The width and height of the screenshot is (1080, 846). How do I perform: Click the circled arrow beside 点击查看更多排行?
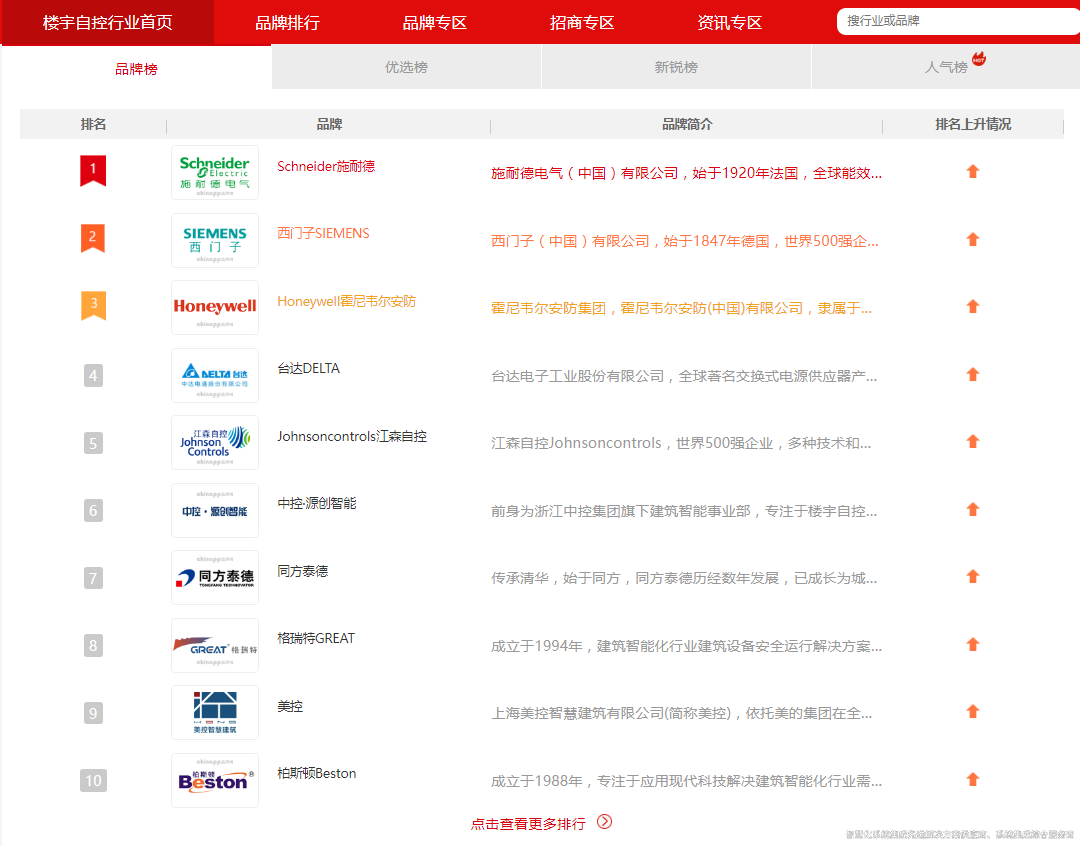point(604,822)
